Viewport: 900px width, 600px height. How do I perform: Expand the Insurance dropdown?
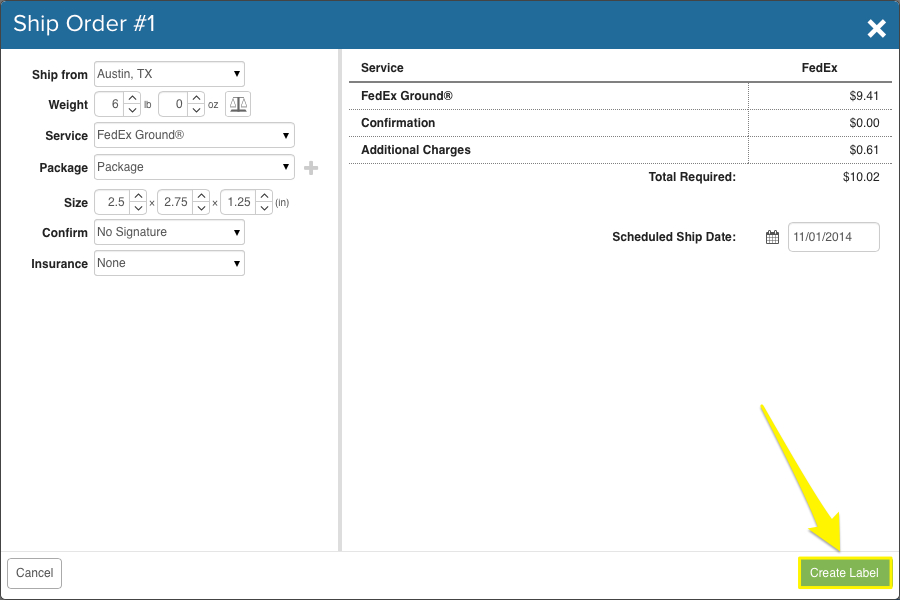169,263
